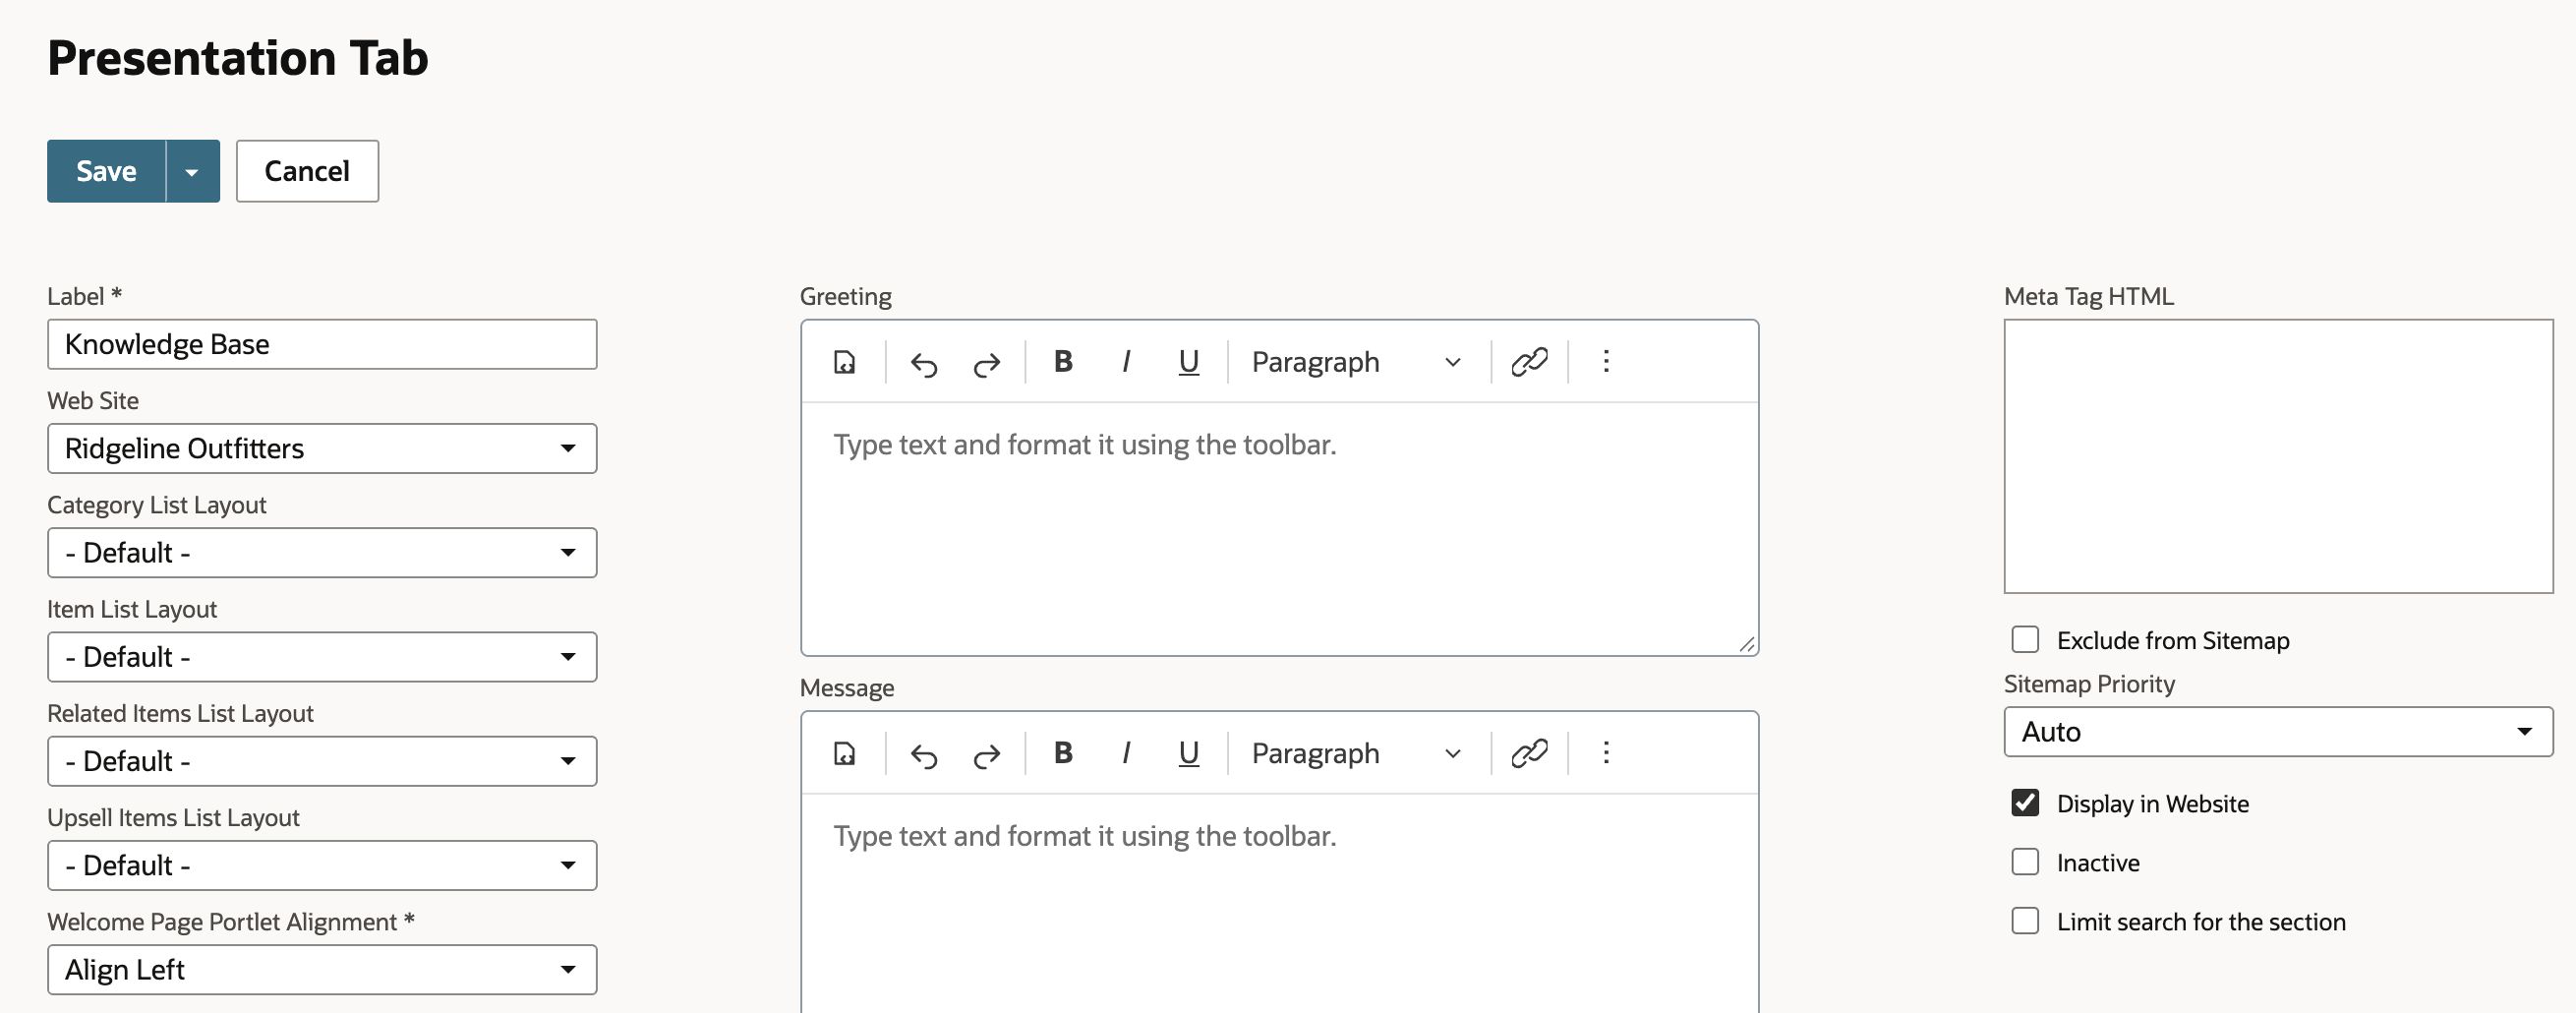Click the Label input field

coord(322,344)
